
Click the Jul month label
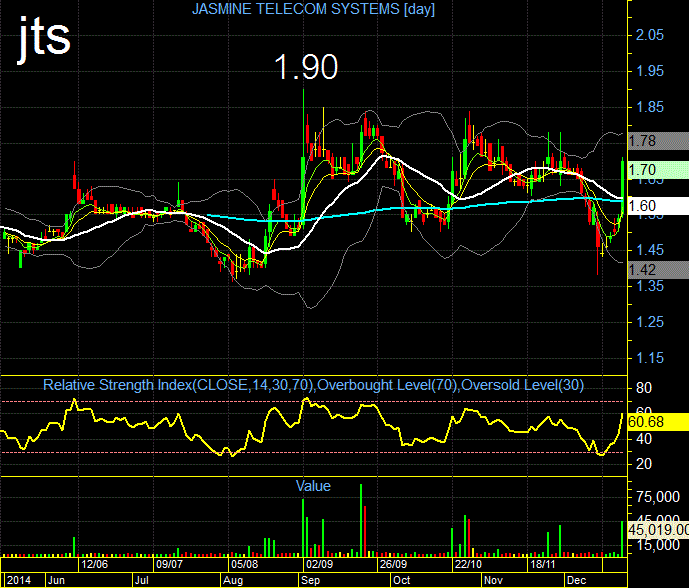pos(141,581)
